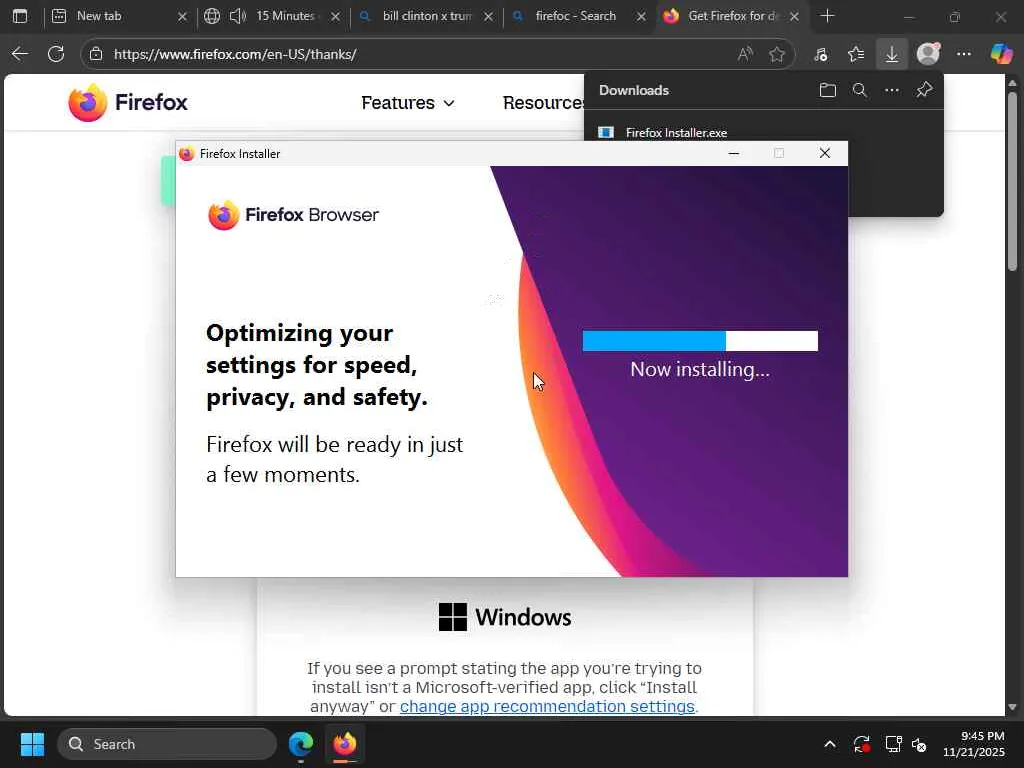
Task: Mute the 15 Minutes tab audio icon
Action: point(238,16)
